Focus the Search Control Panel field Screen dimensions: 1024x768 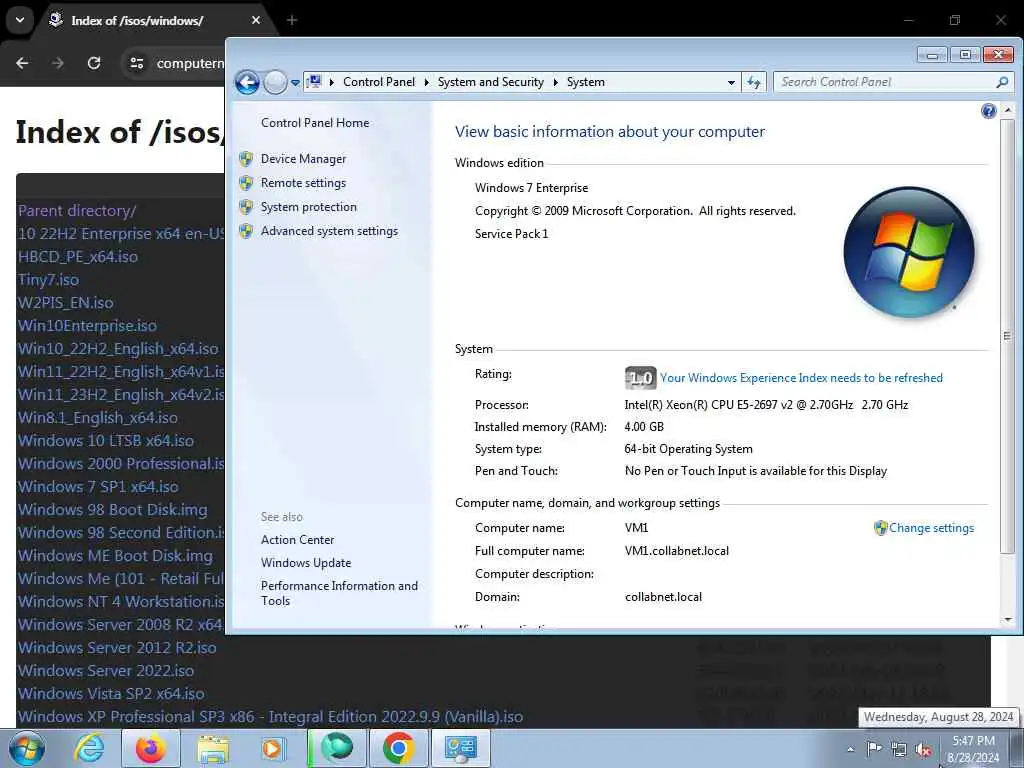(x=885, y=82)
